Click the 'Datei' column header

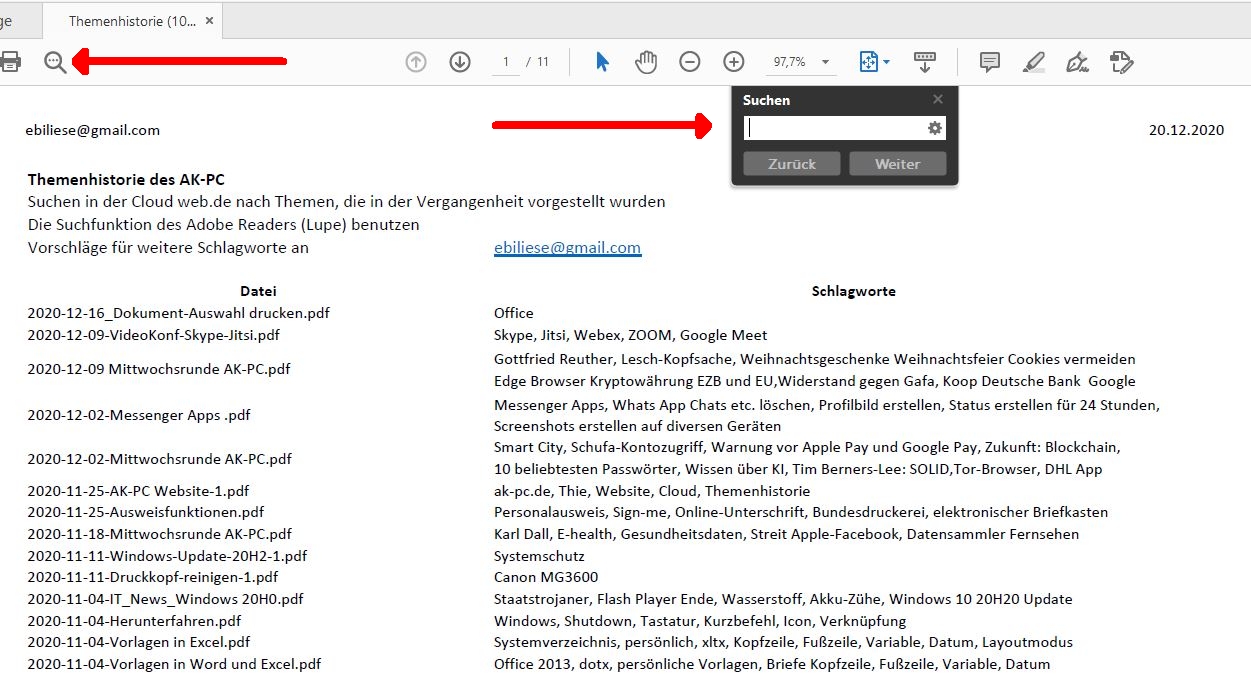pyautogui.click(x=258, y=291)
